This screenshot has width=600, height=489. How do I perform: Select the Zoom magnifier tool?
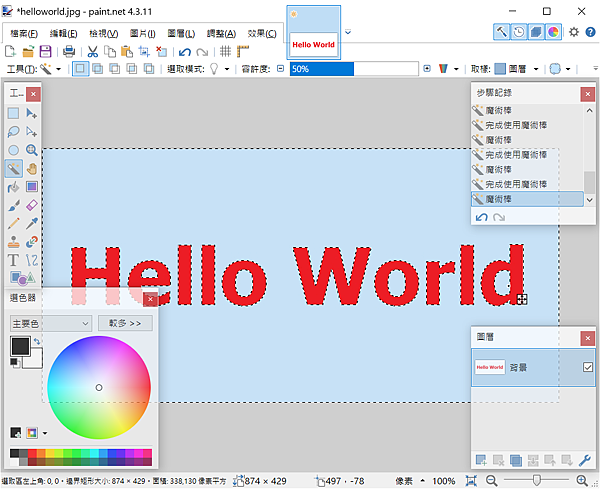coord(32,150)
